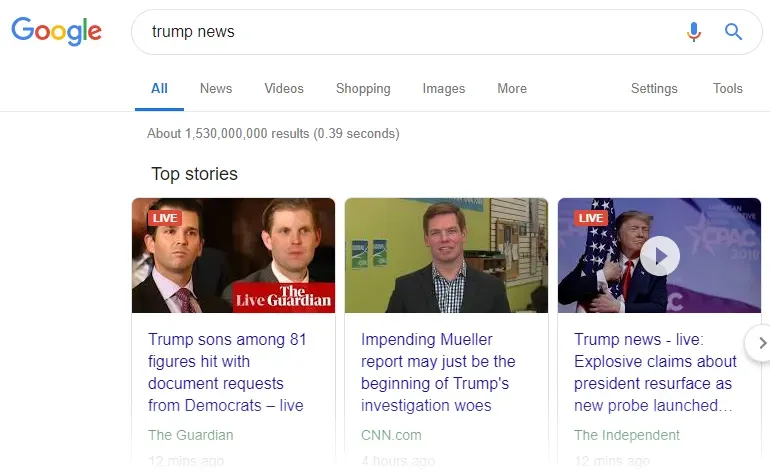The image size is (770, 473).
Task: Click LIVE badge on Independent thumbnail
Action: click(591, 218)
